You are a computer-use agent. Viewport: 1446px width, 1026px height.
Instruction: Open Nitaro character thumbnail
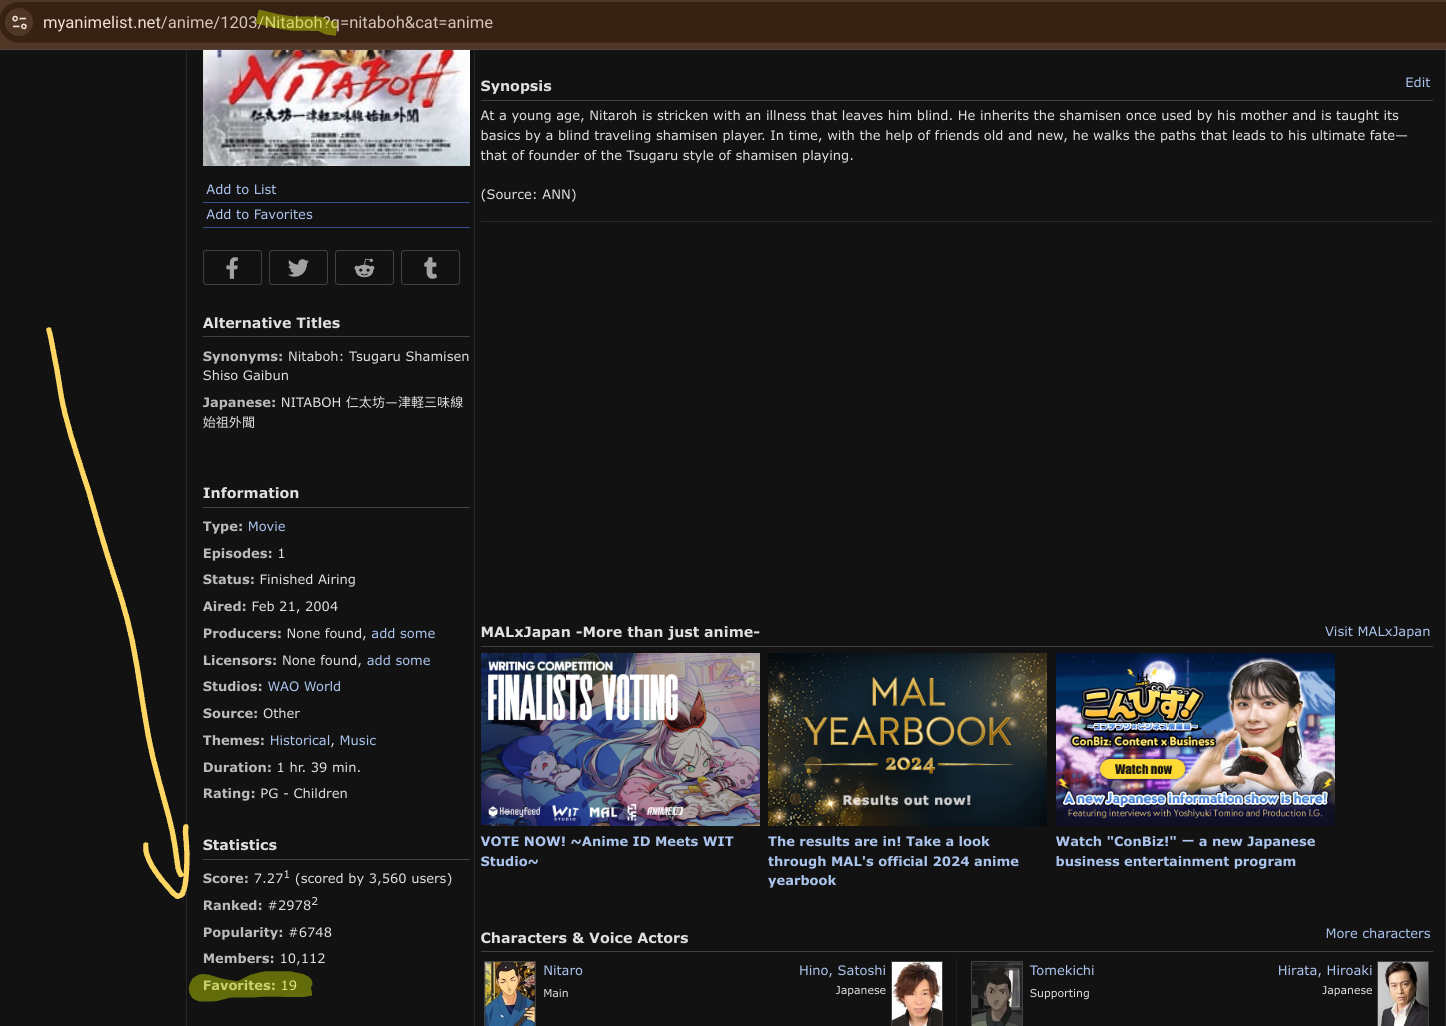click(510, 994)
